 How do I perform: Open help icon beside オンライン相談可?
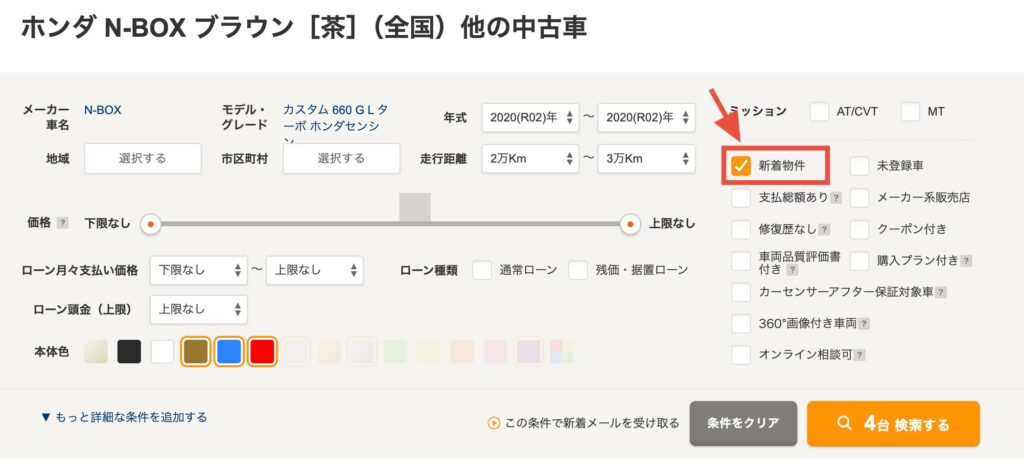coord(859,355)
